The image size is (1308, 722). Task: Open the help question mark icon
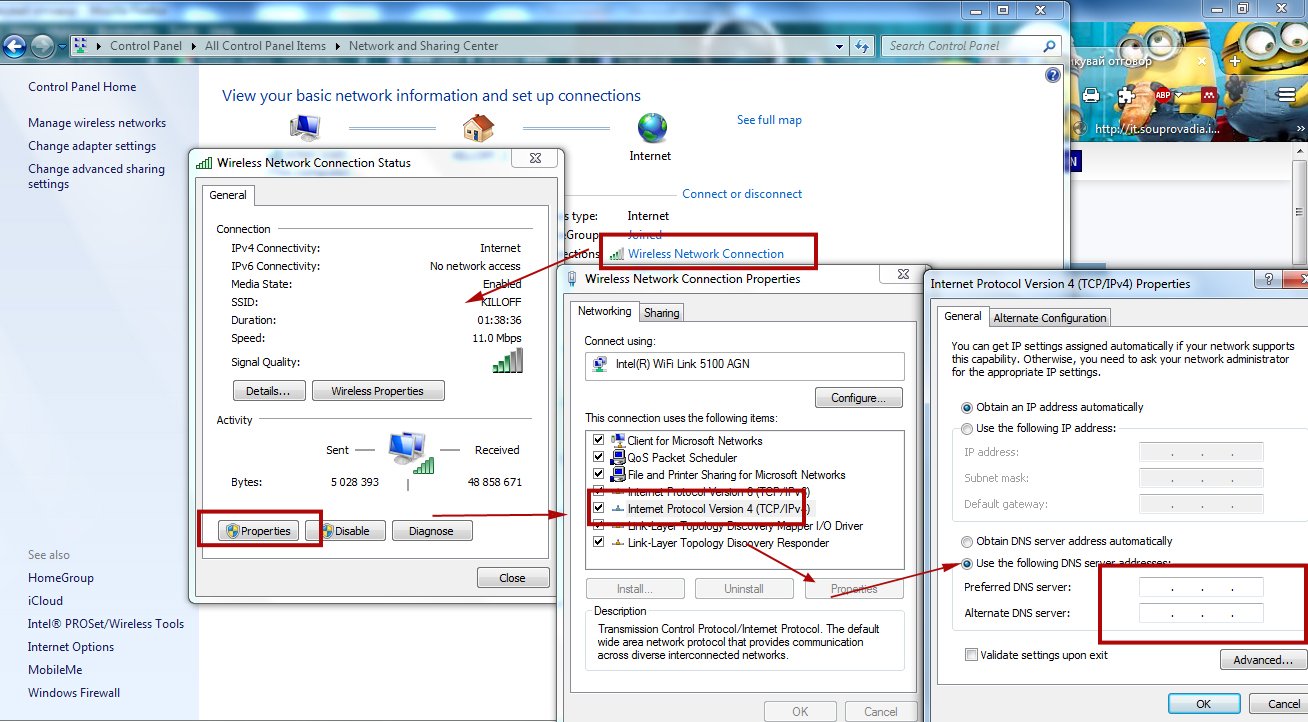click(x=1052, y=75)
